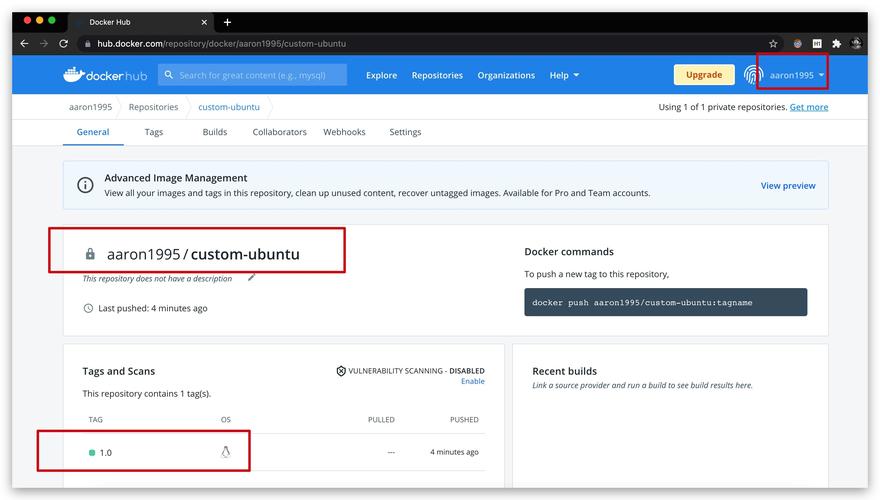This screenshot has width=880, height=500.
Task: Close the Docker Hub browser tab
Action: pos(204,22)
